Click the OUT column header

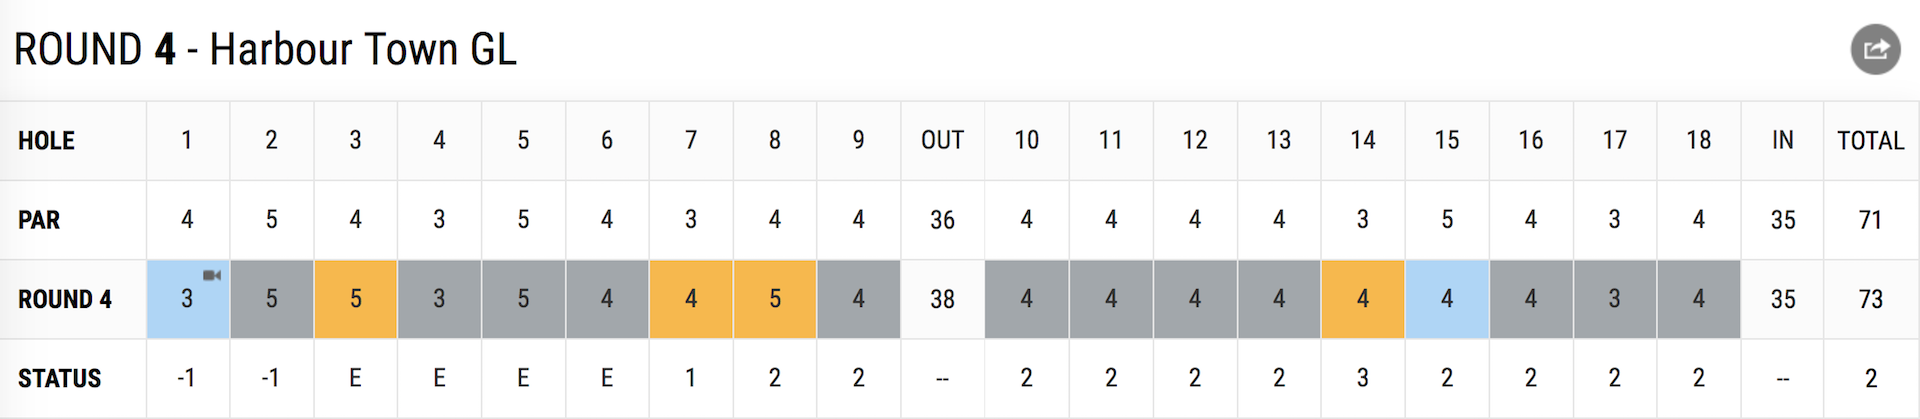pos(942,140)
